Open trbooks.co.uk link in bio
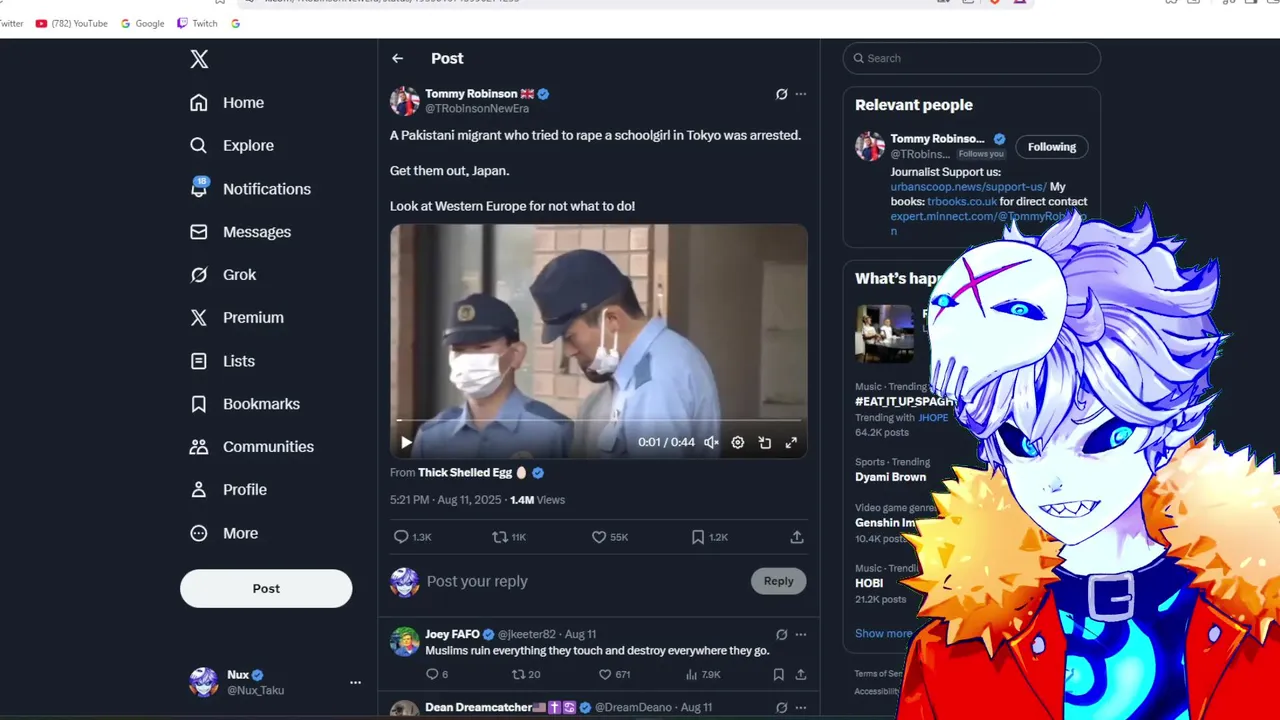 (962, 202)
